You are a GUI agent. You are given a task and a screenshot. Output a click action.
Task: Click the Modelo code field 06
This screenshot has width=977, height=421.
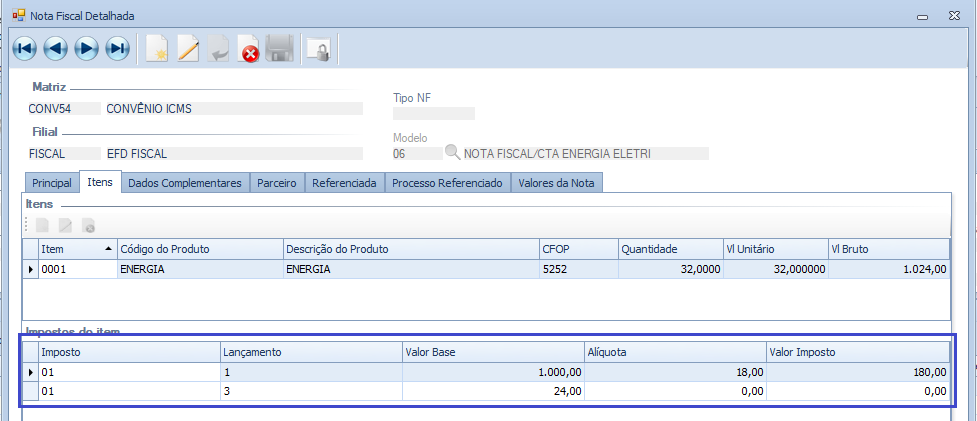pos(417,153)
